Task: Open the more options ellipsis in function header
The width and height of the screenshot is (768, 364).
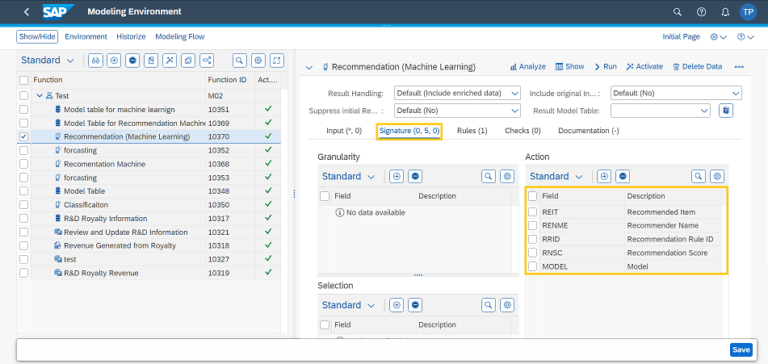Action: pos(739,67)
